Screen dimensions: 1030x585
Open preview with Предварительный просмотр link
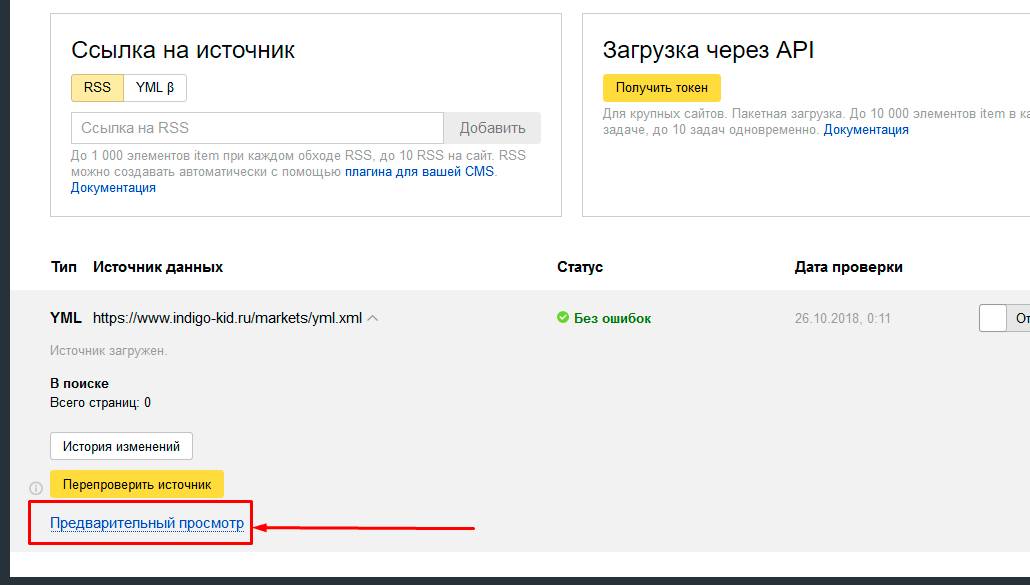tap(141, 522)
